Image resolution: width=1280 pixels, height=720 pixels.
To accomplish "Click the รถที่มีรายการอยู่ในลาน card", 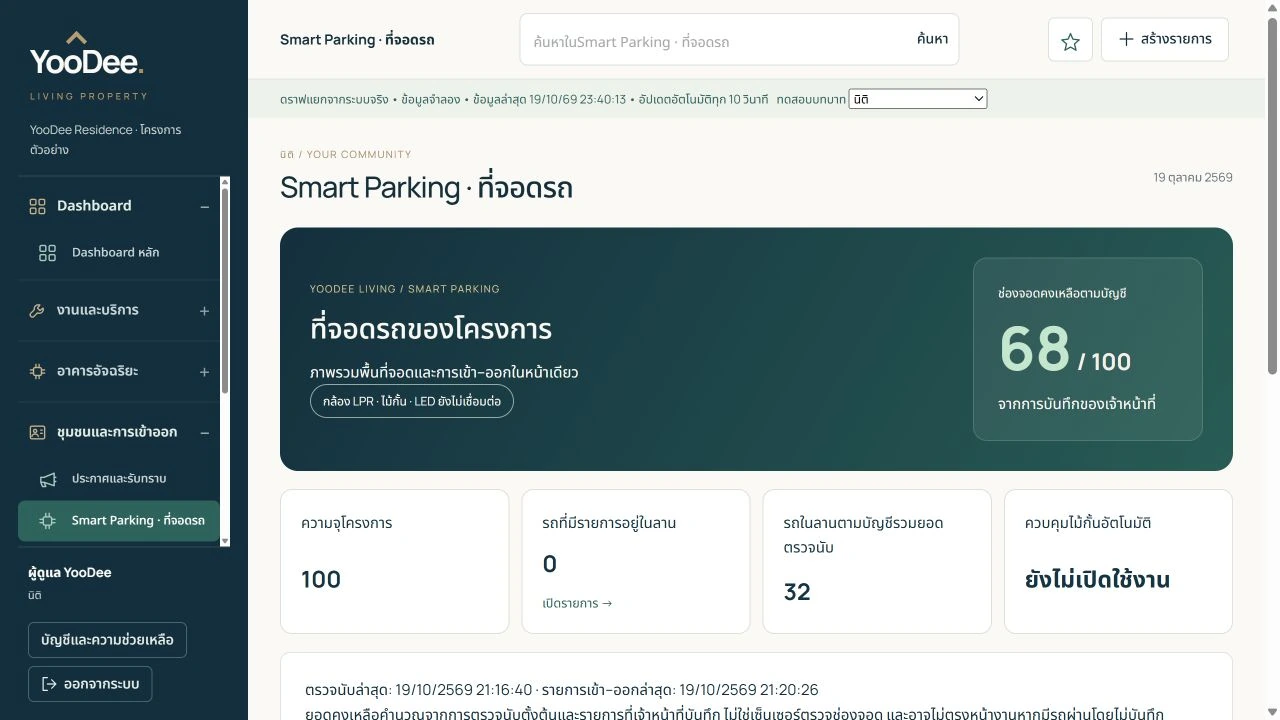I will point(636,561).
